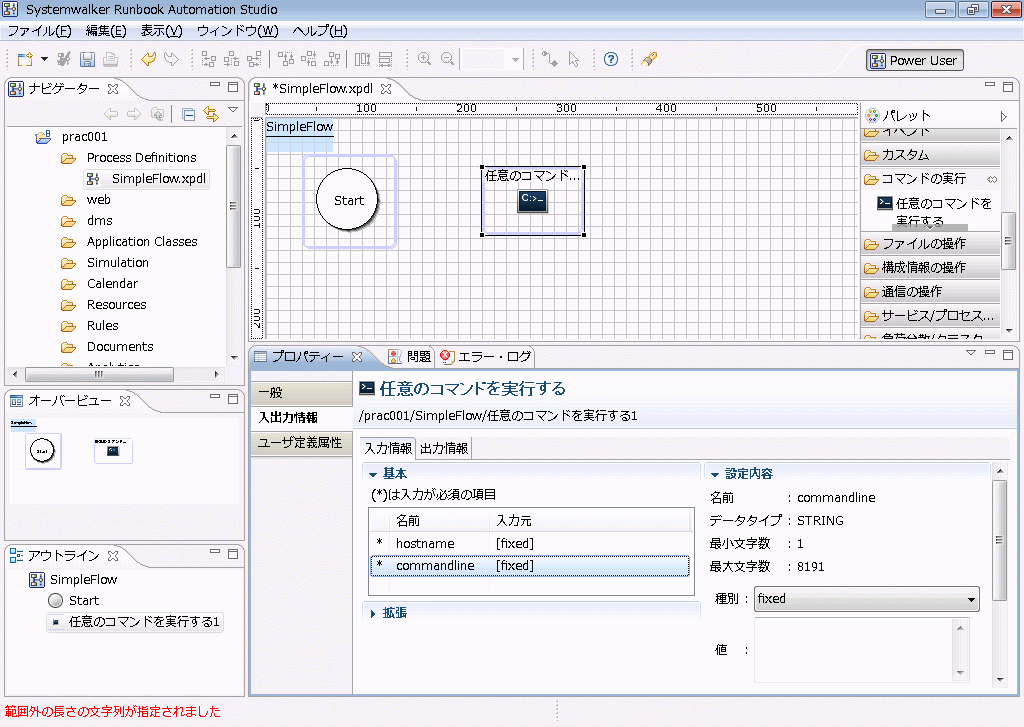
Task: Click the Undo arrow icon
Action: click(x=149, y=59)
